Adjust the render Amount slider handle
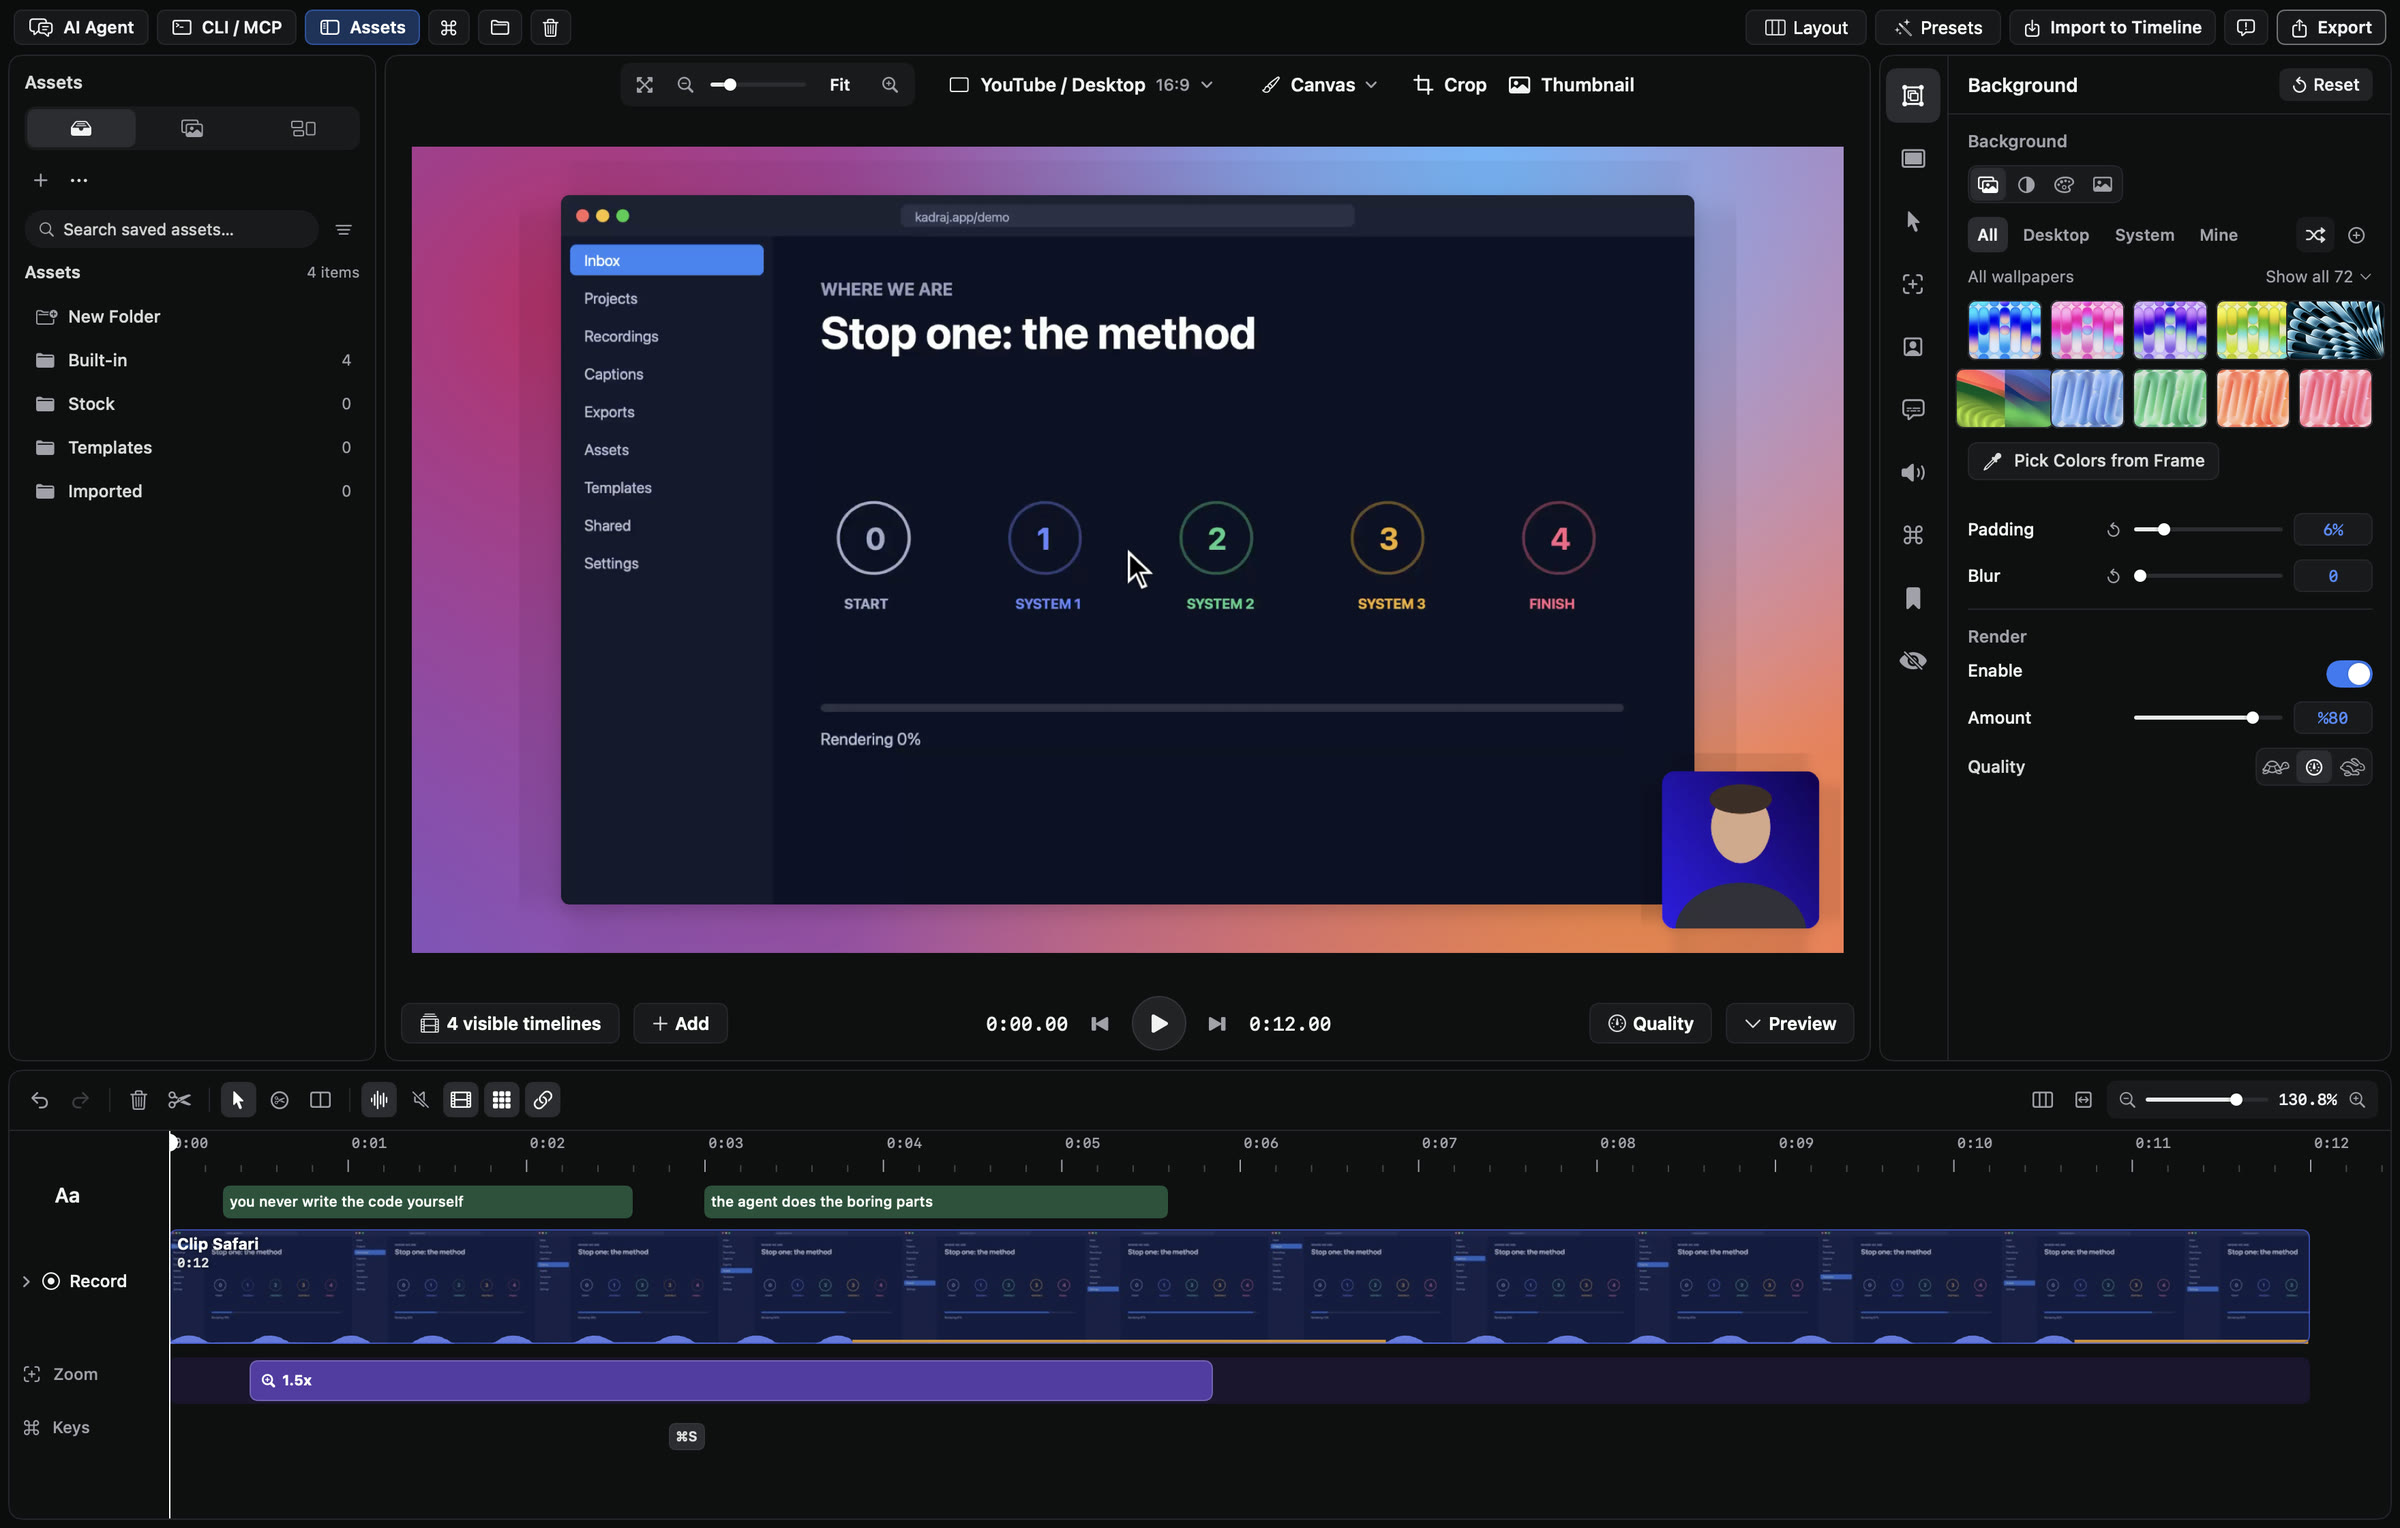The height and width of the screenshot is (1528, 2400). pyautogui.click(x=2252, y=718)
